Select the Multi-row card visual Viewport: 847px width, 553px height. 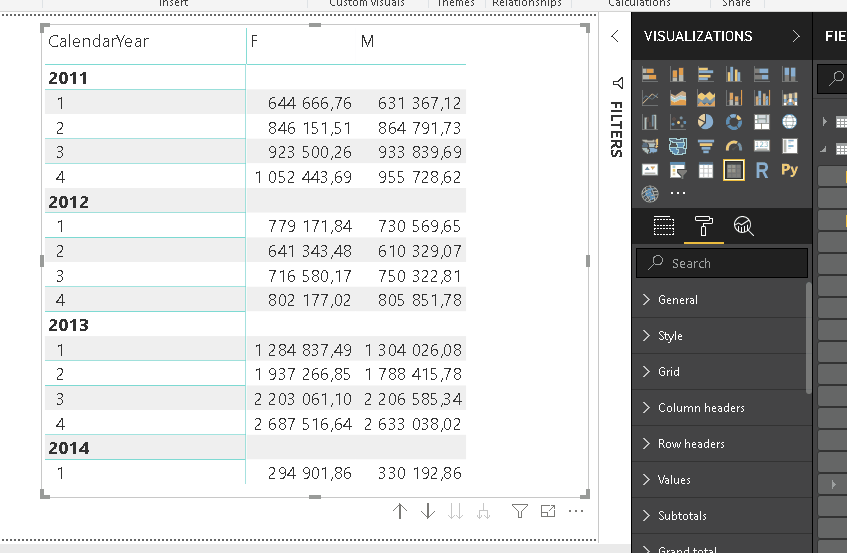789,146
